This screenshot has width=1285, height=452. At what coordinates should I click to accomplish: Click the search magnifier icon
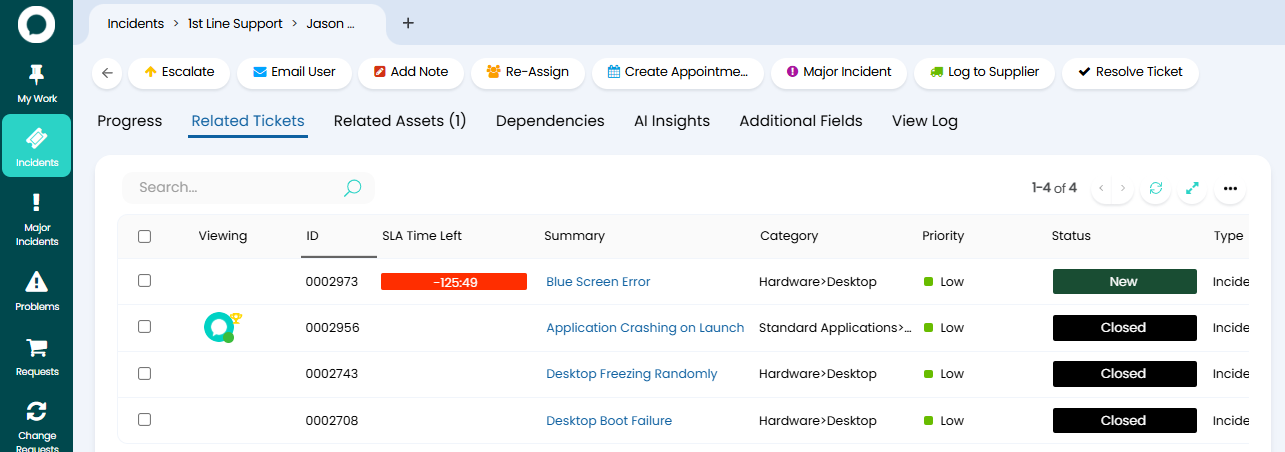[x=352, y=188]
